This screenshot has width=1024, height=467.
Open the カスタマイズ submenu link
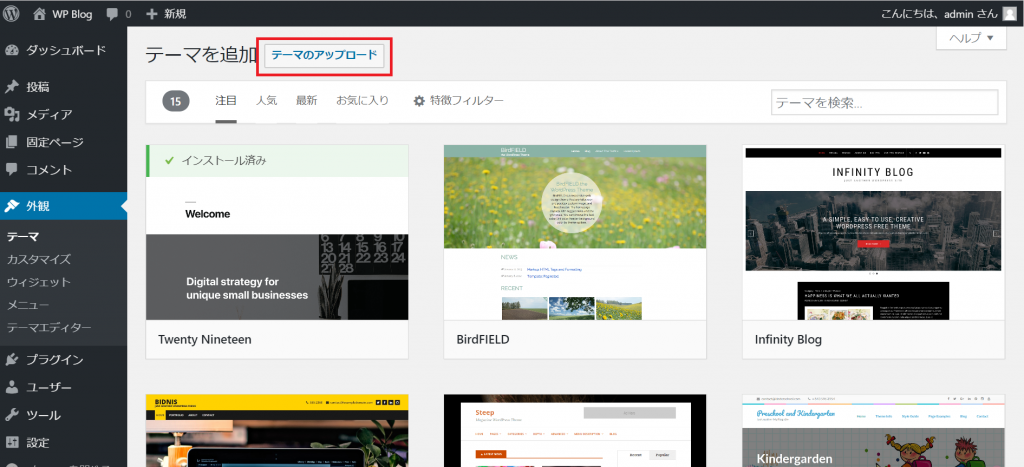click(39, 260)
